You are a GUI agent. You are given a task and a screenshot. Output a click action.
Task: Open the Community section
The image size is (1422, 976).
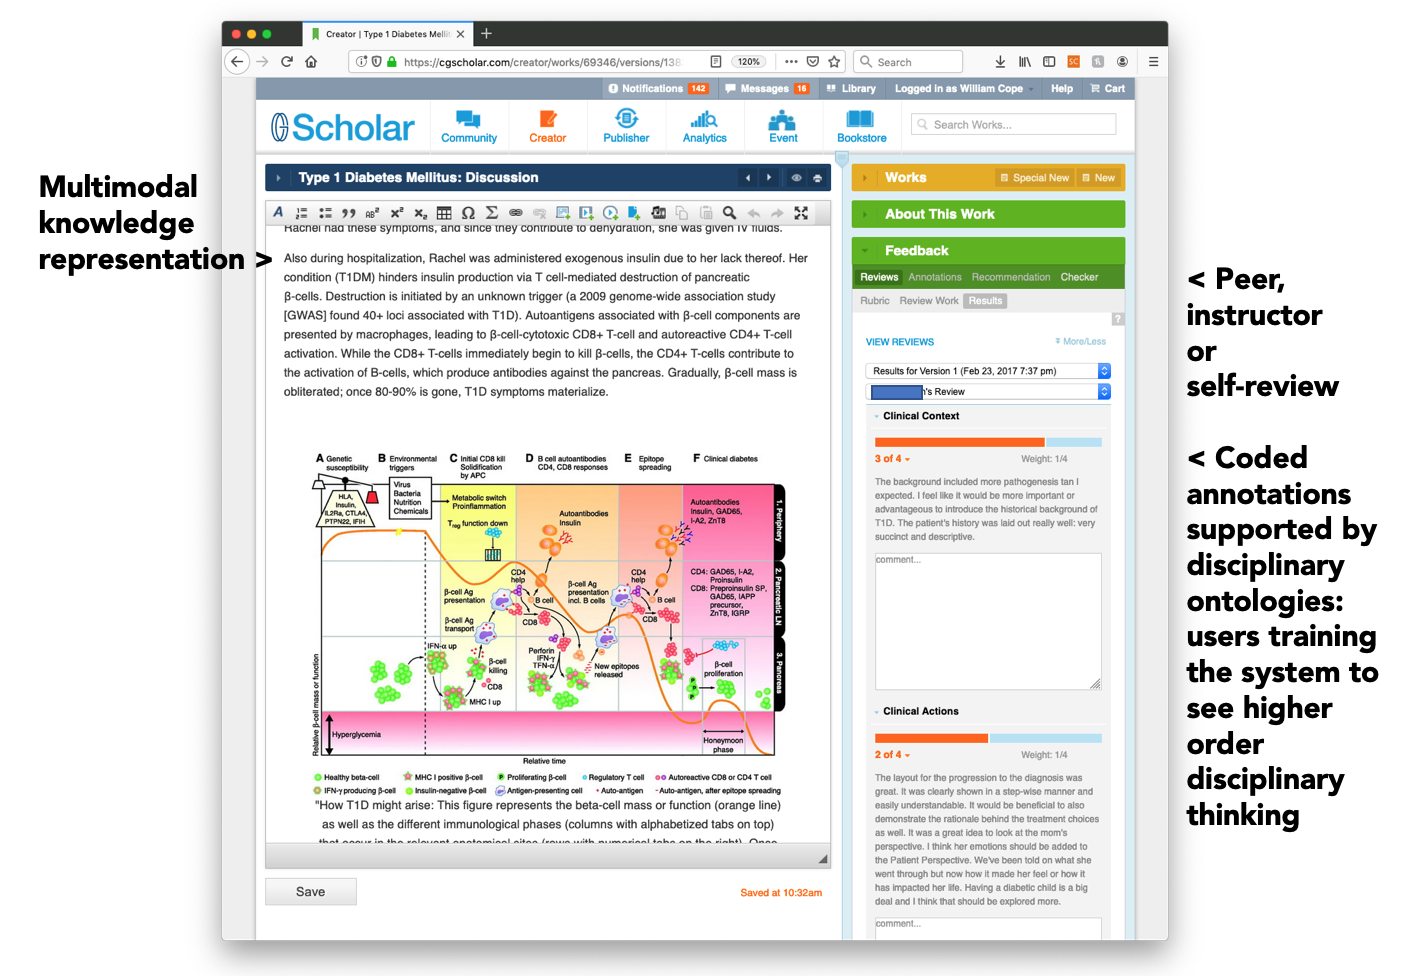tap(469, 127)
